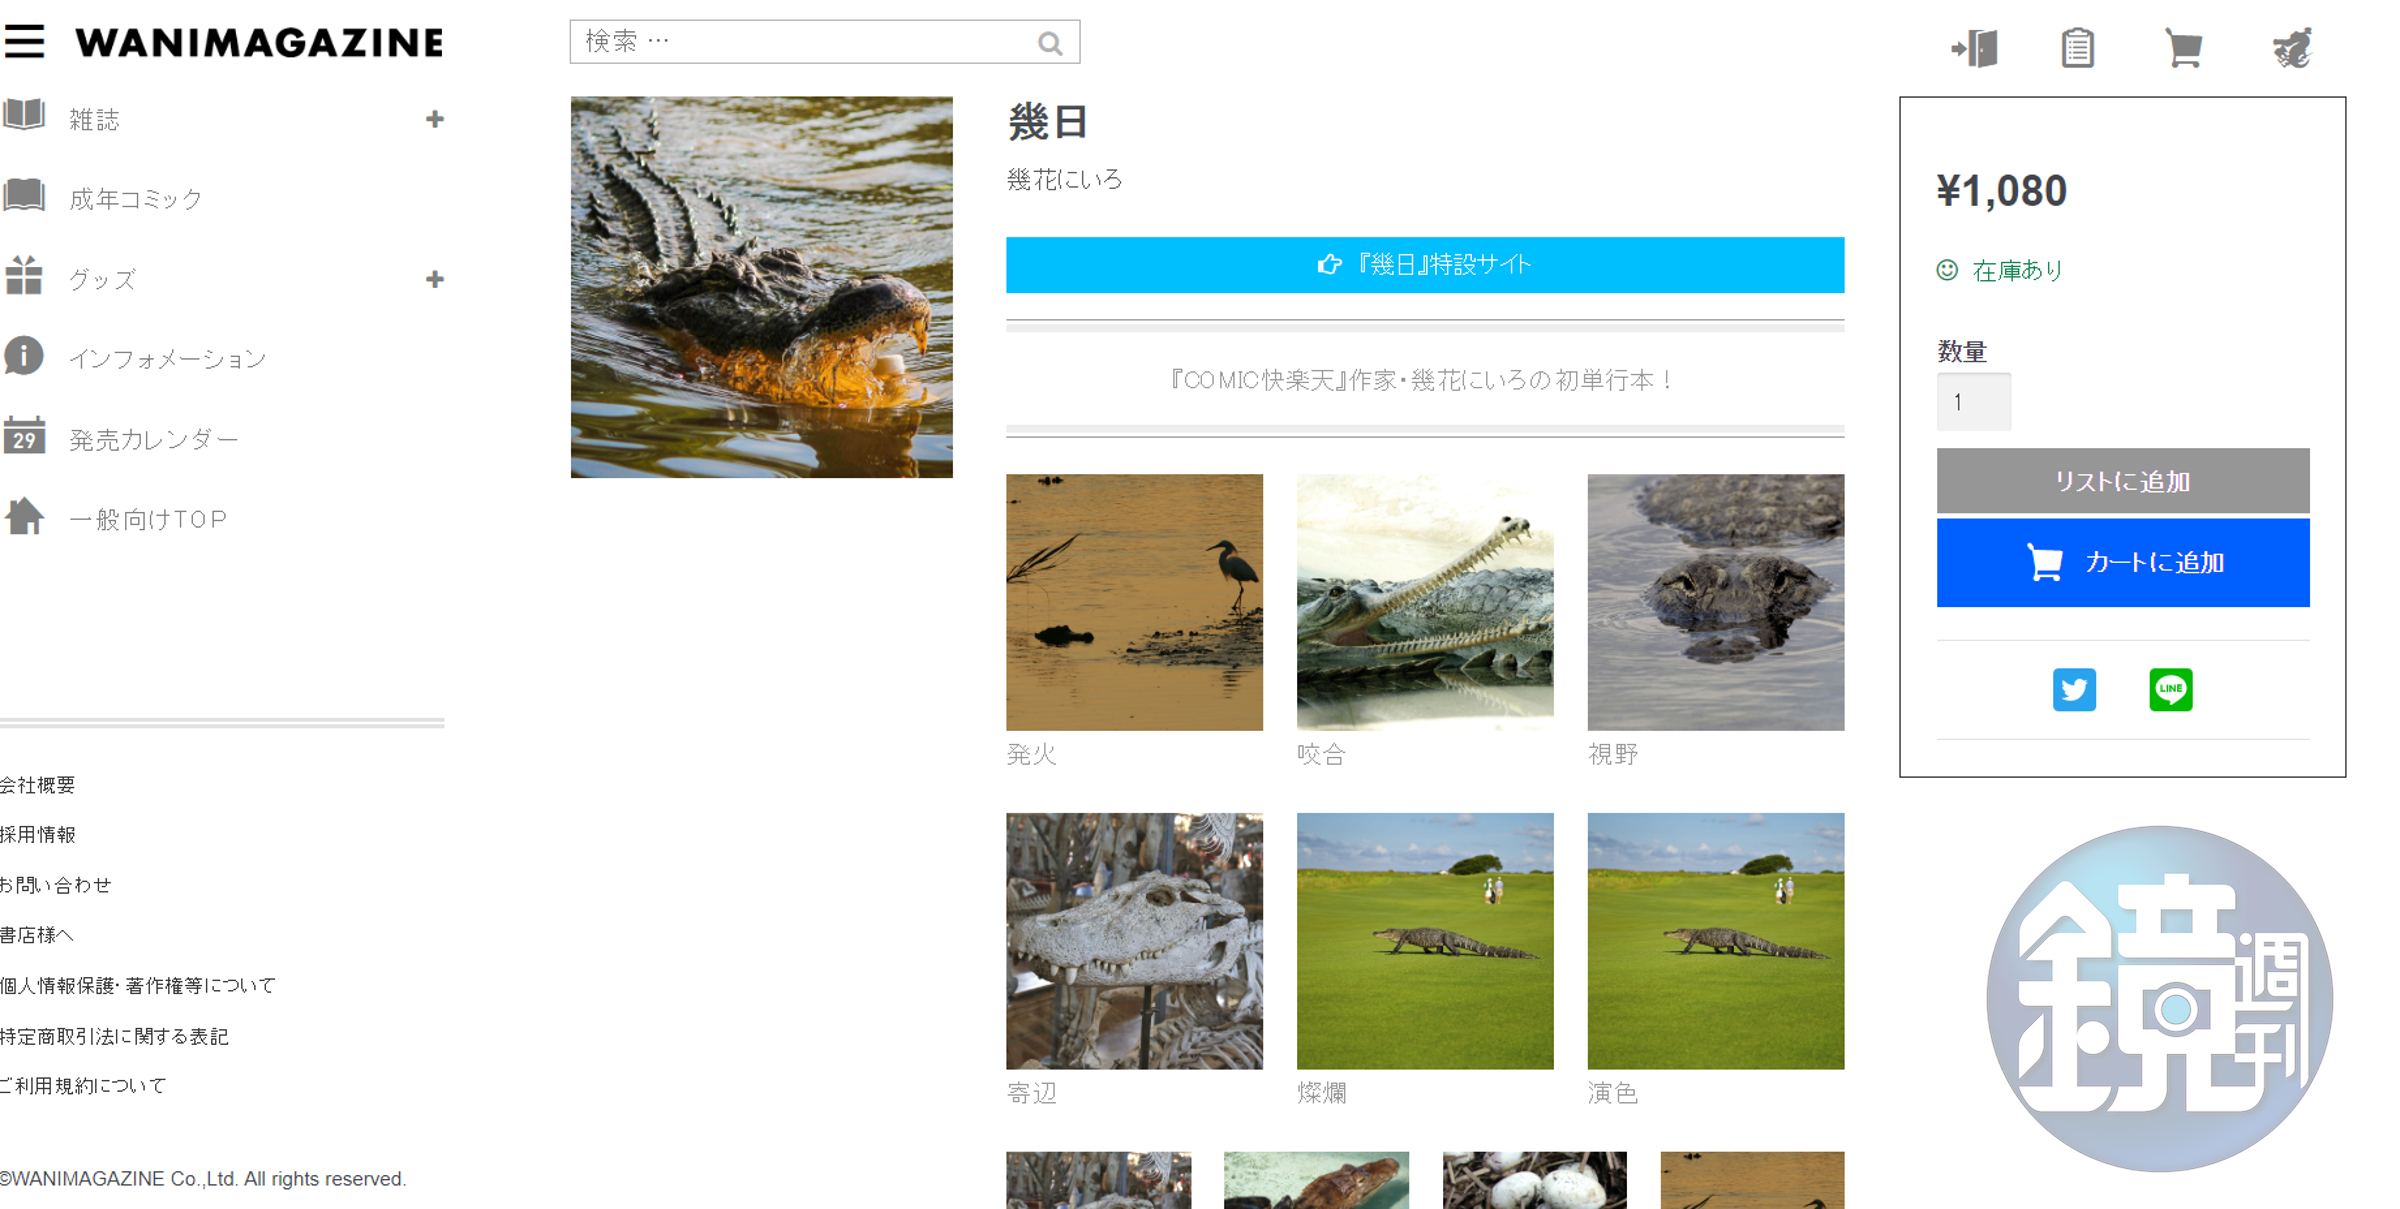The height and width of the screenshot is (1209, 2400).
Task: Open the 演色 thumbnail image
Action: [1716, 941]
